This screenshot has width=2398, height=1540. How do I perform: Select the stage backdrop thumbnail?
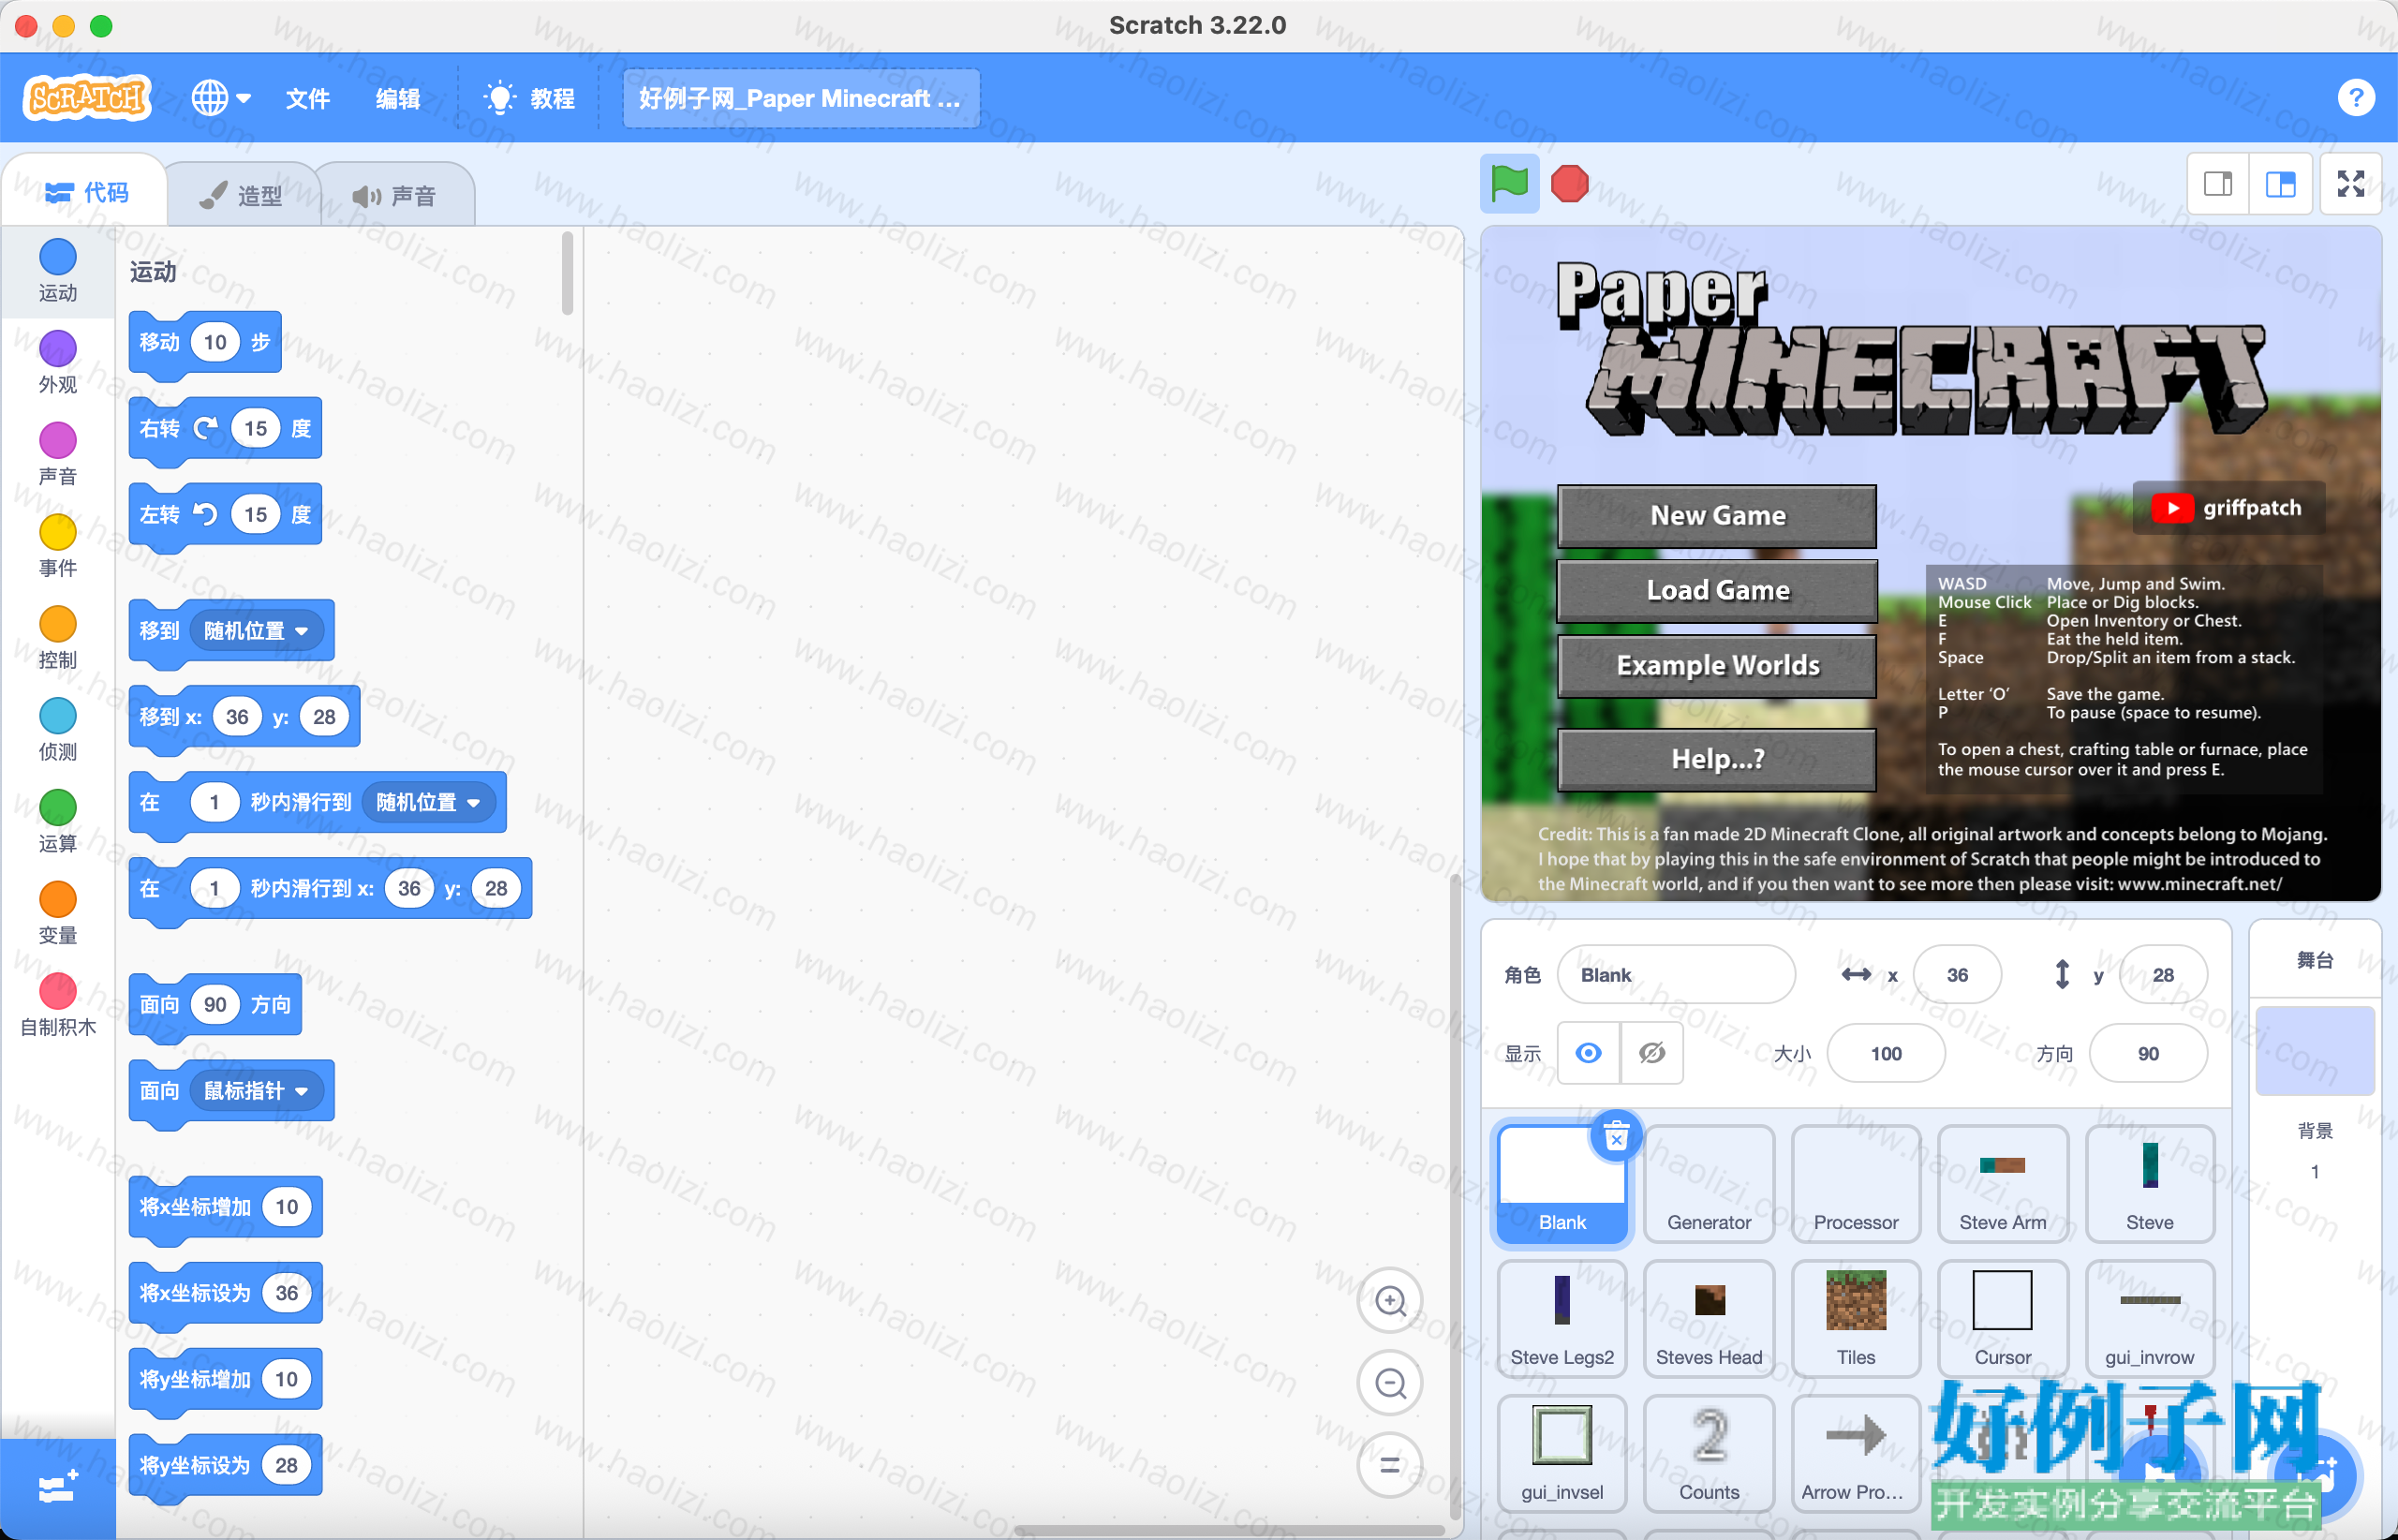(x=2314, y=1051)
